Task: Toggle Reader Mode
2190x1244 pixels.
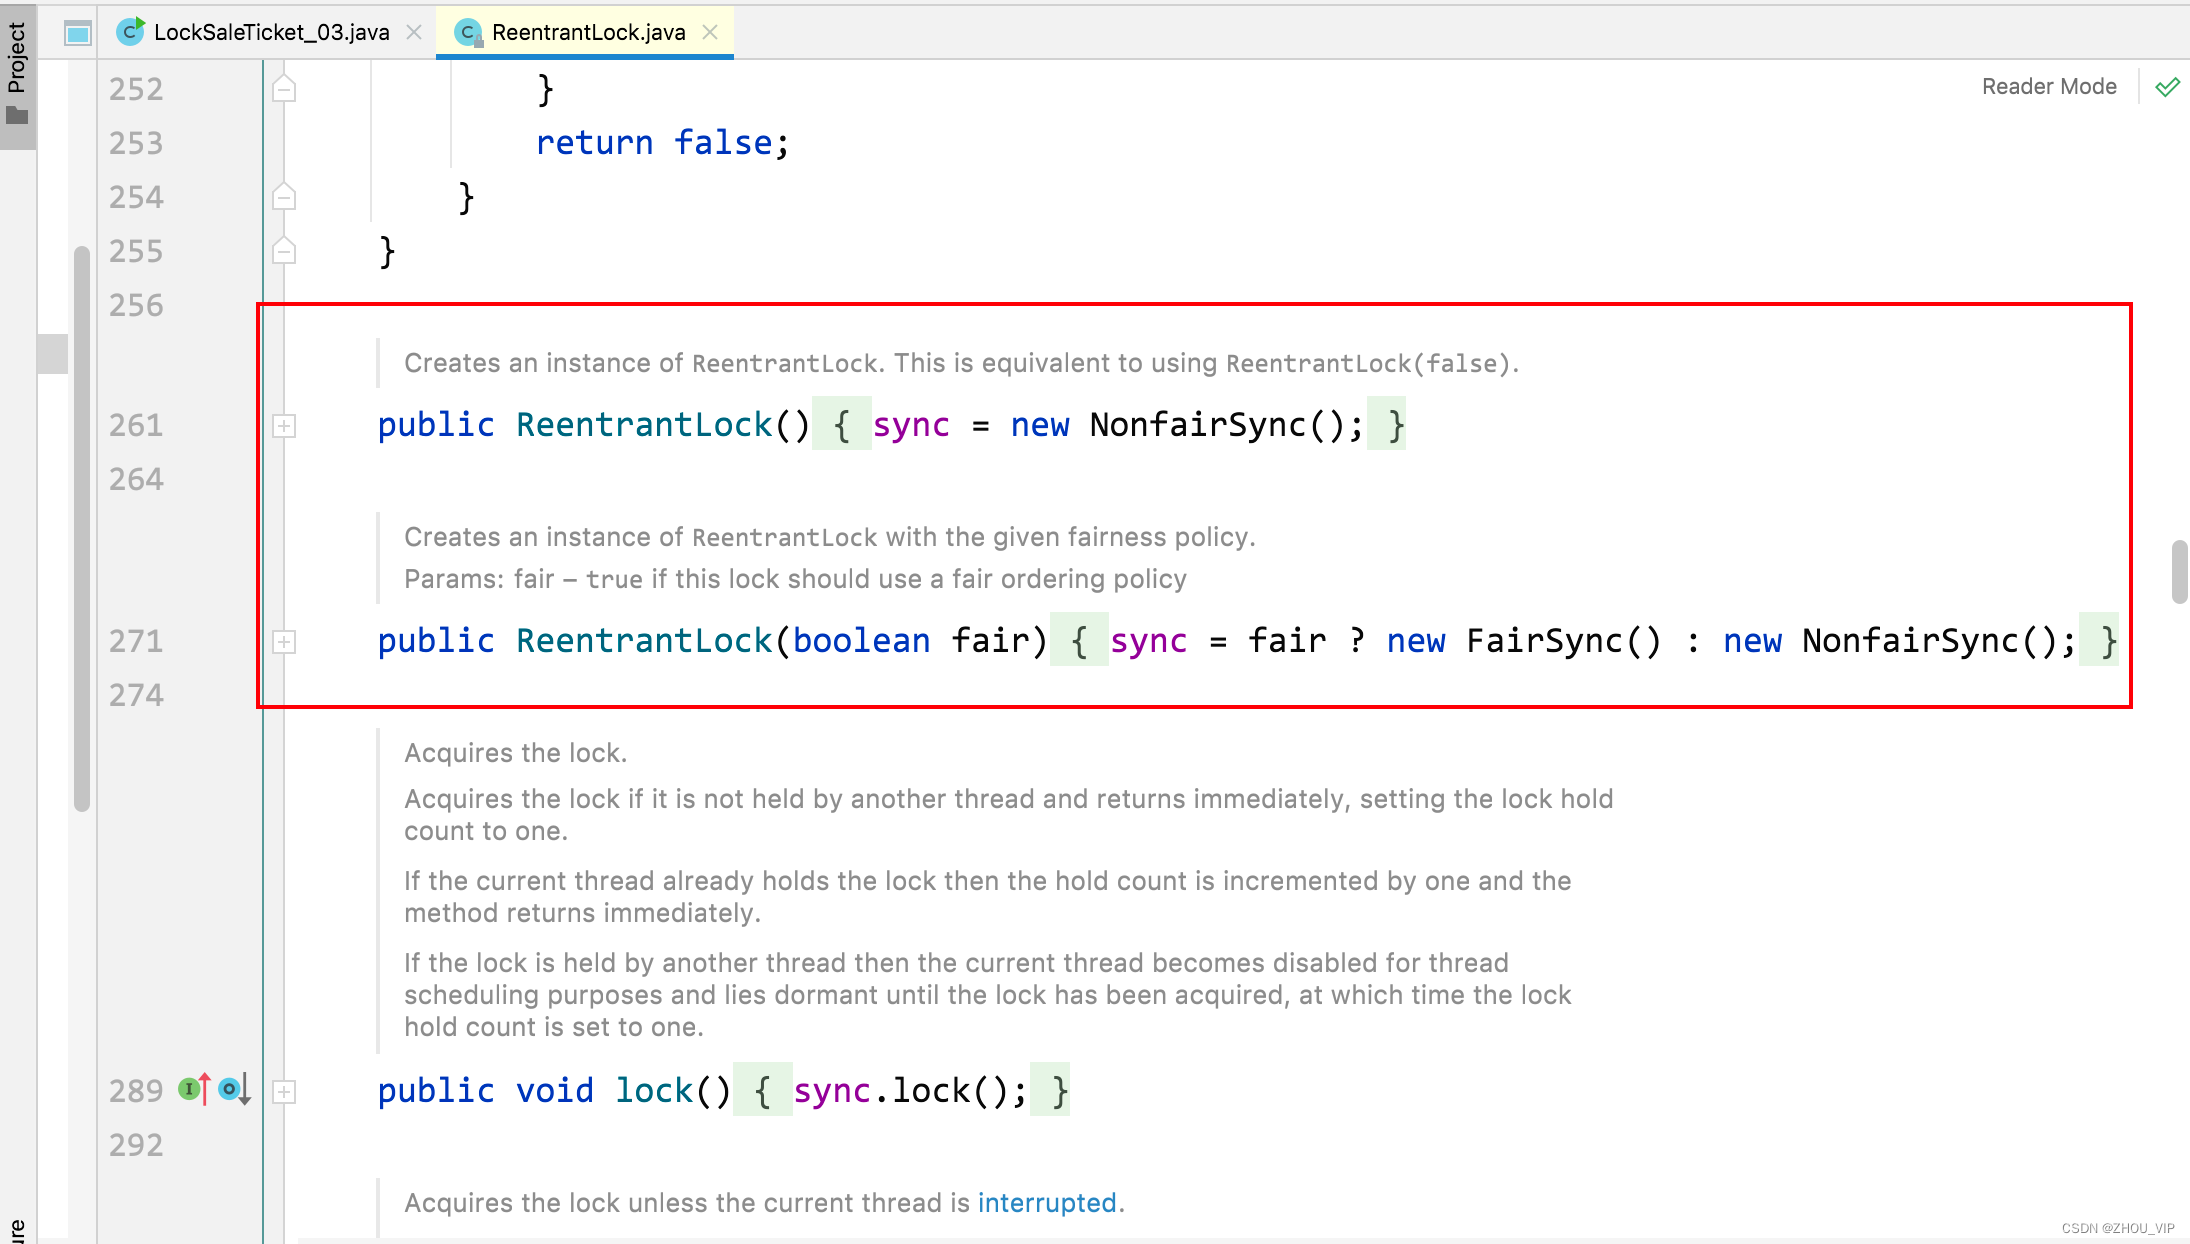Action: click(2049, 87)
